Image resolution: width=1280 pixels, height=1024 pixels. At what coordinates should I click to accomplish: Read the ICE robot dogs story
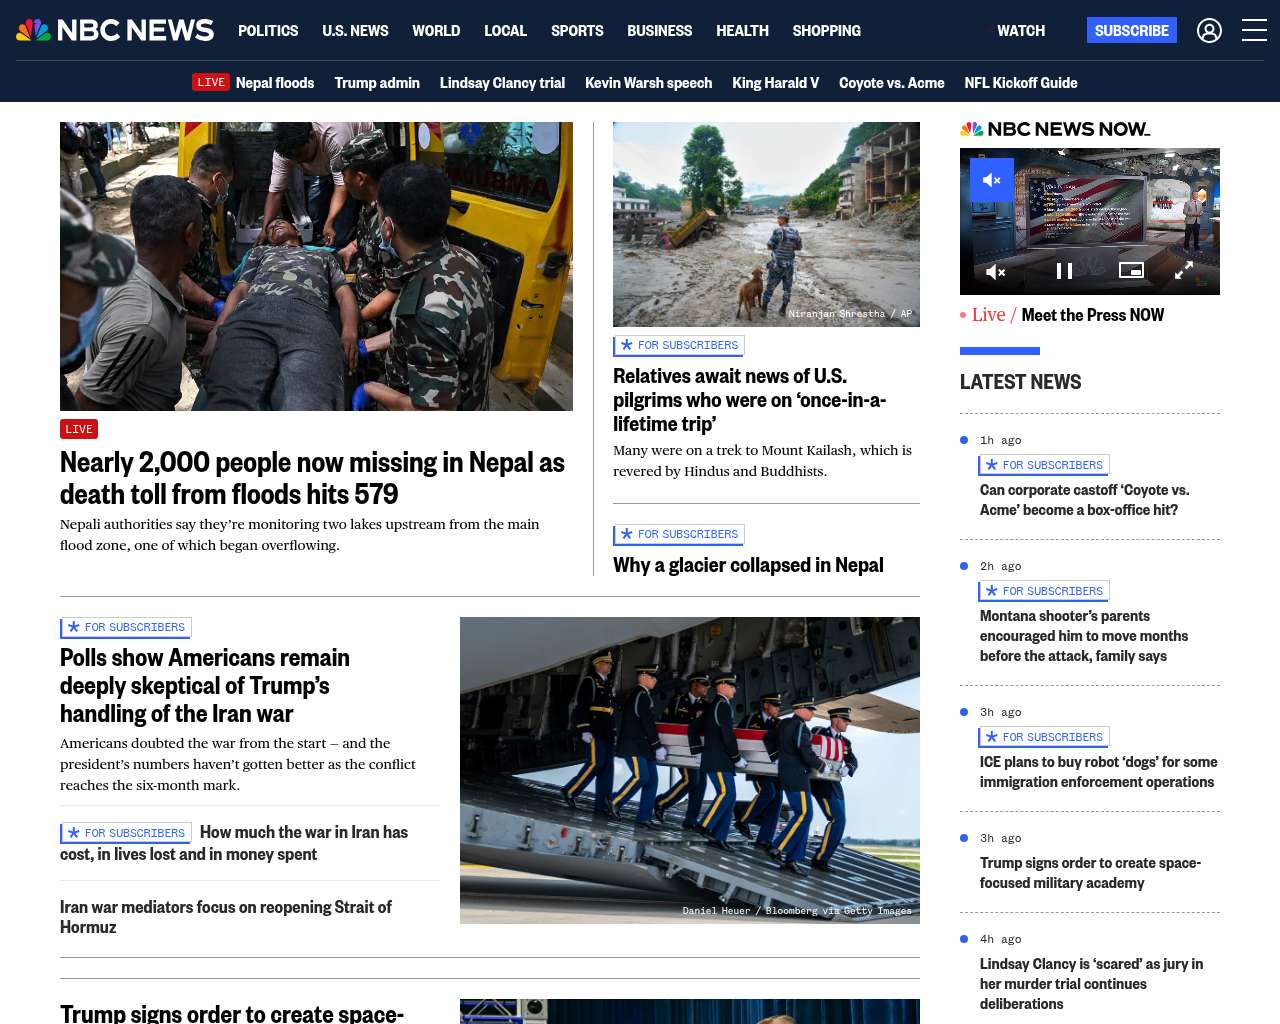[x=1098, y=772]
